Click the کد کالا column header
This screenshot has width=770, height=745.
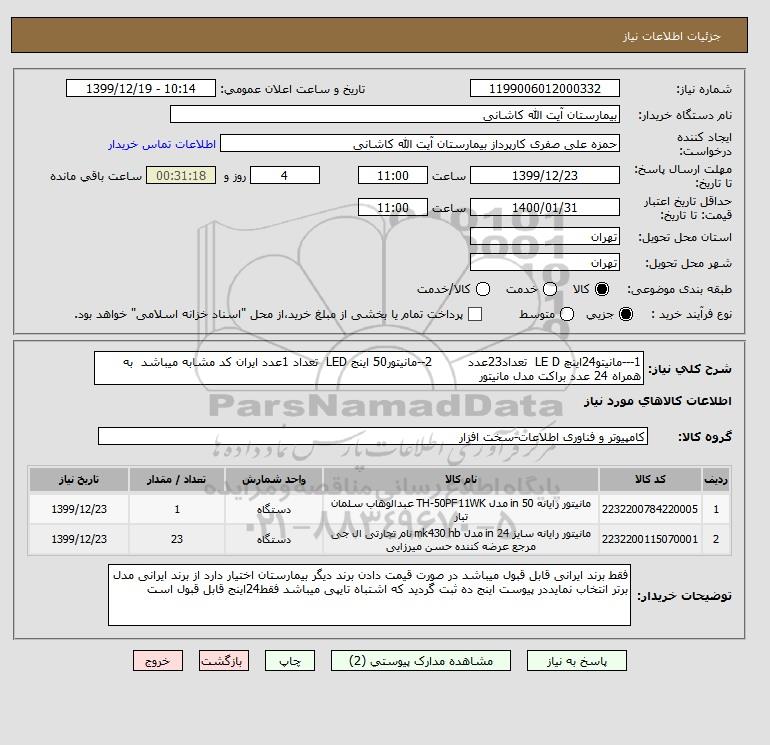click(650, 479)
